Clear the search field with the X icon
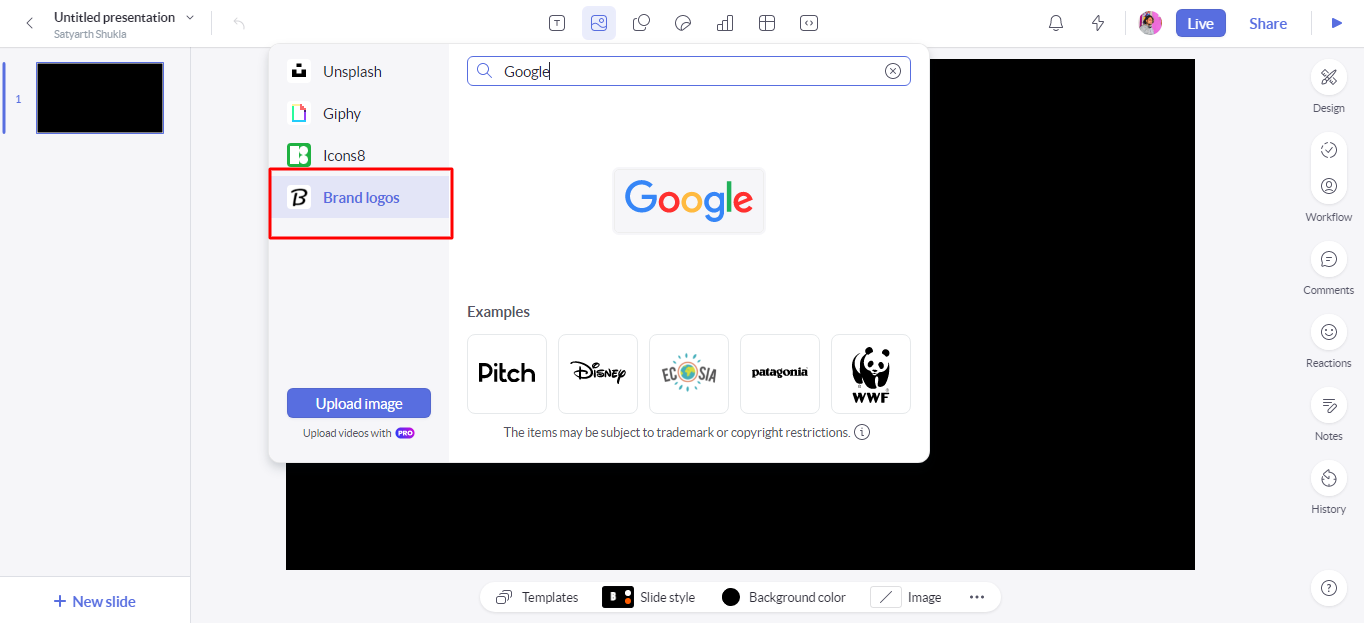 pyautogui.click(x=893, y=71)
